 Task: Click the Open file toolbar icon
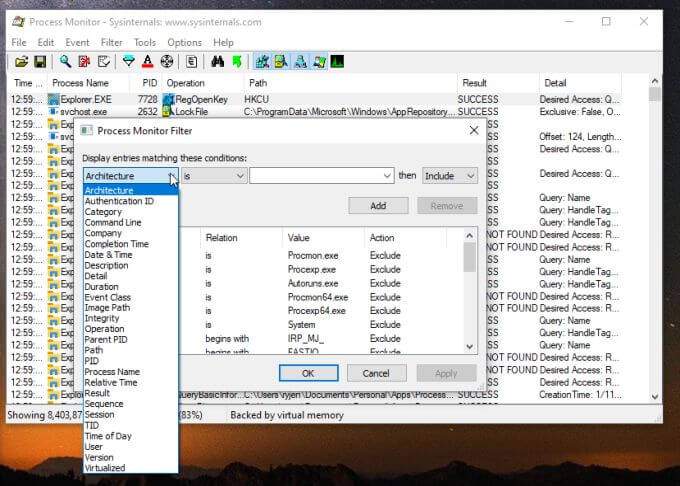coord(21,62)
